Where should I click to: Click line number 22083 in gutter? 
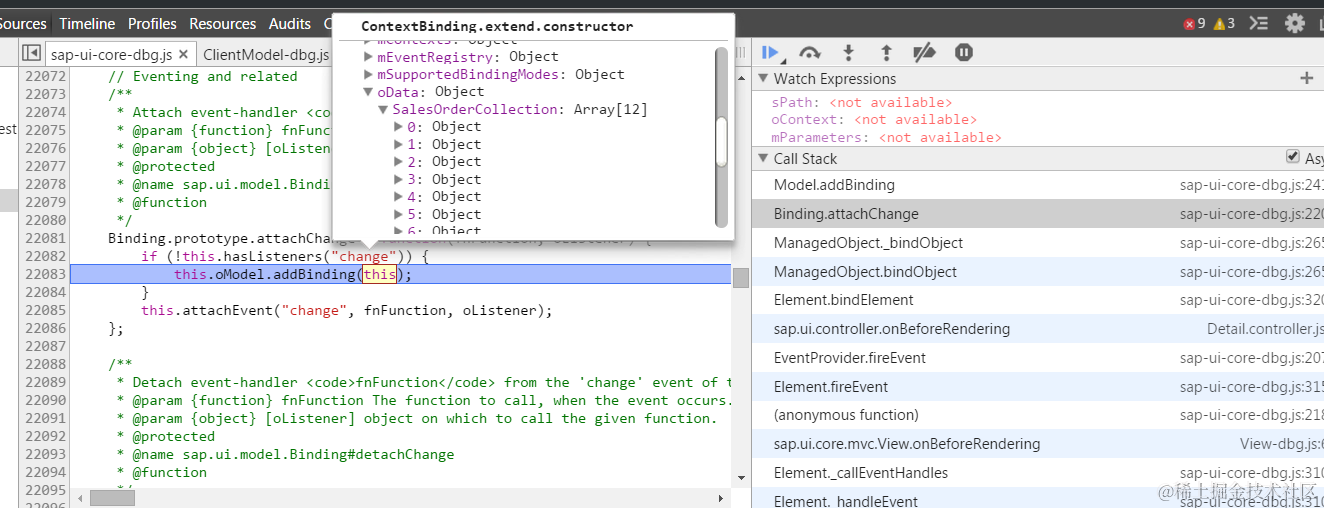[x=45, y=274]
